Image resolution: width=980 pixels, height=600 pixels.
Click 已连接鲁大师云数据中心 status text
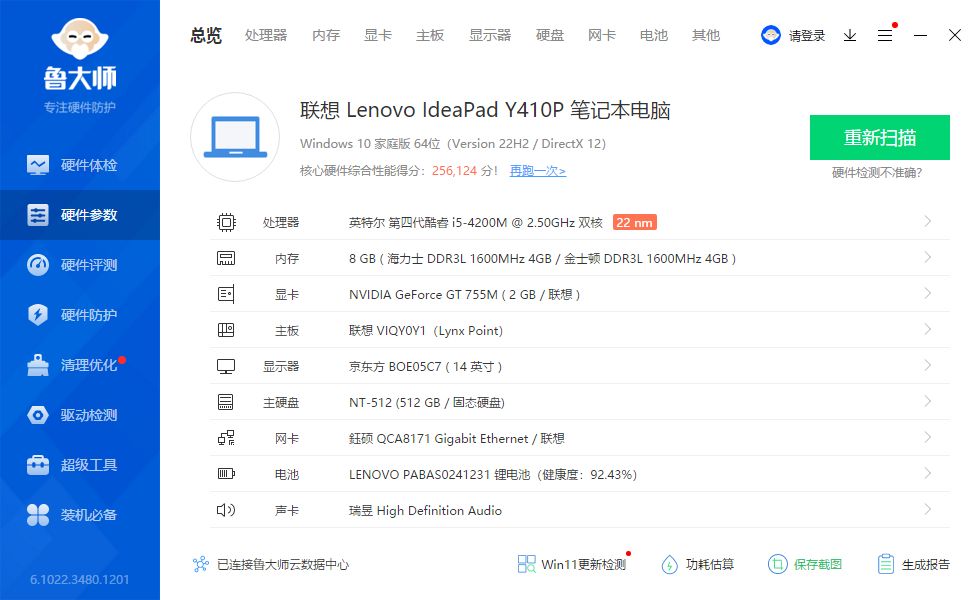pos(282,564)
